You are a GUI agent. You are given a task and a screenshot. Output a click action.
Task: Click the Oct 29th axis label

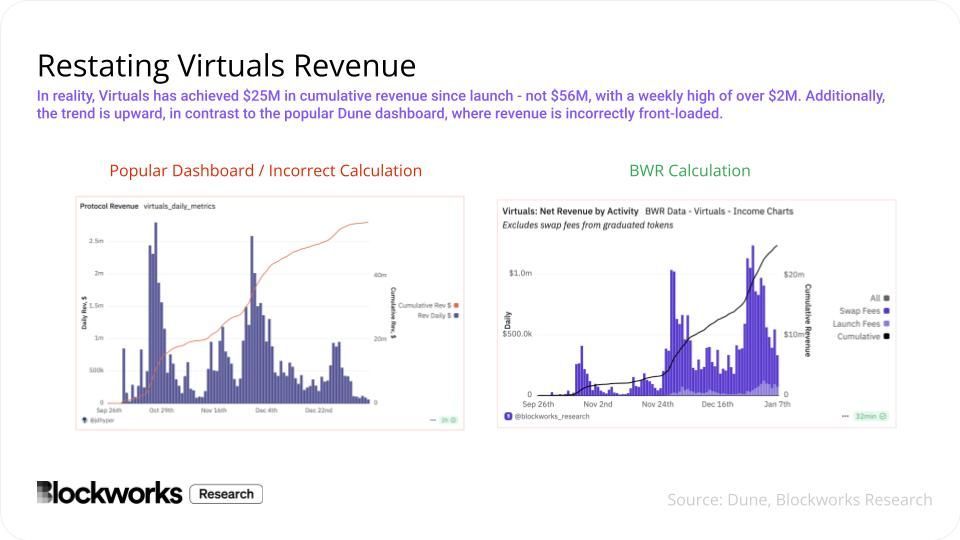pos(161,410)
